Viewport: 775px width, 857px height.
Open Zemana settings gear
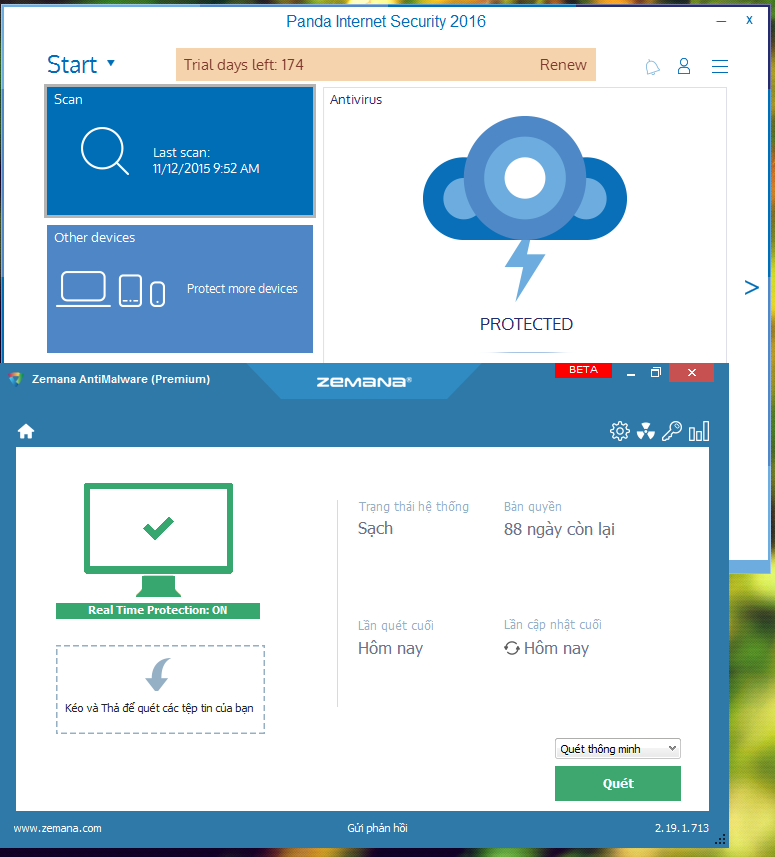point(619,431)
